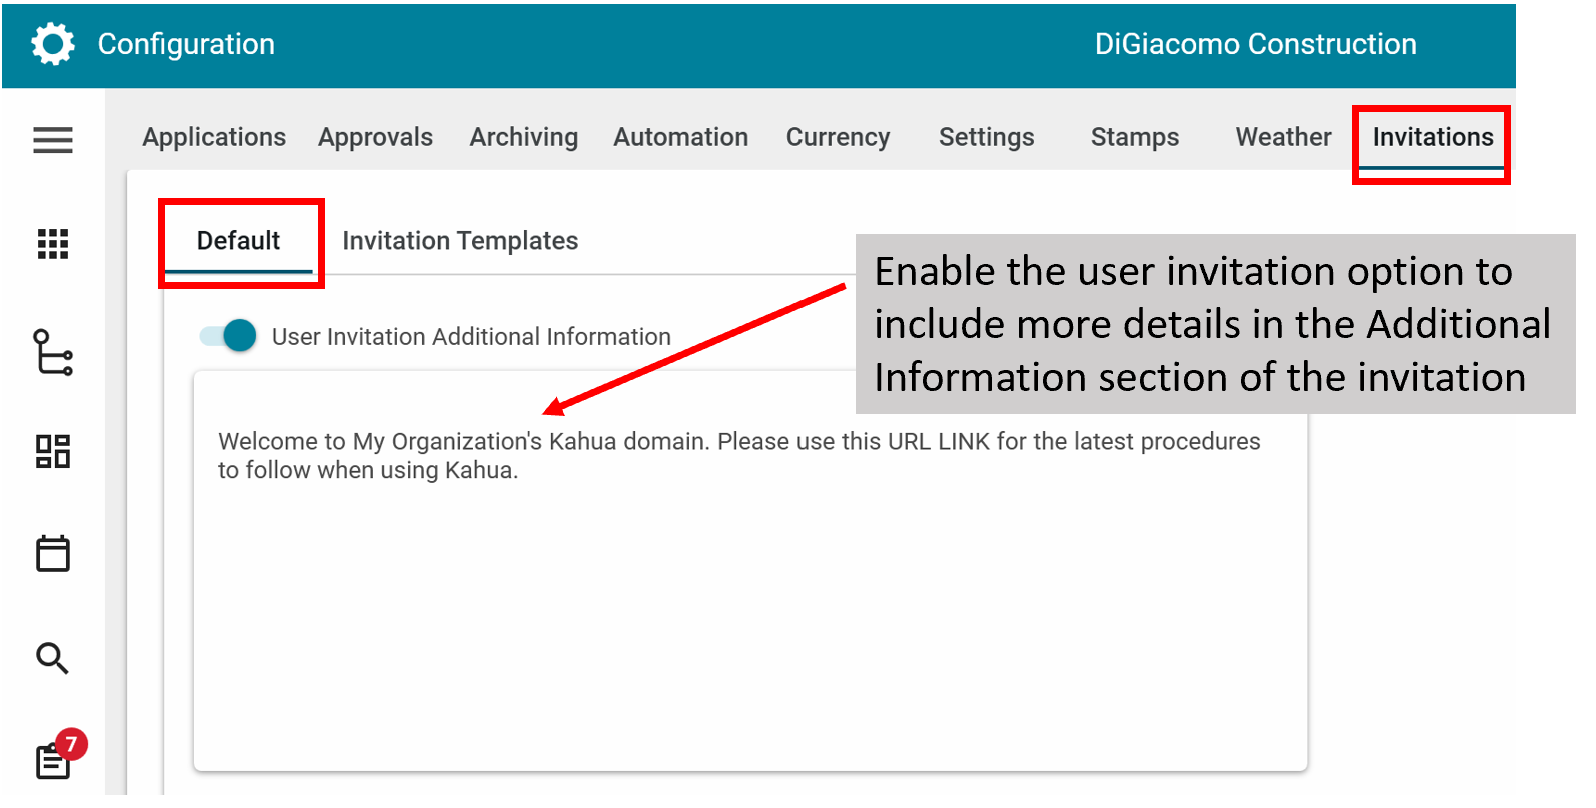Open the Archiving tab
Image resolution: width=1596 pixels, height=808 pixels.
pyautogui.click(x=523, y=137)
